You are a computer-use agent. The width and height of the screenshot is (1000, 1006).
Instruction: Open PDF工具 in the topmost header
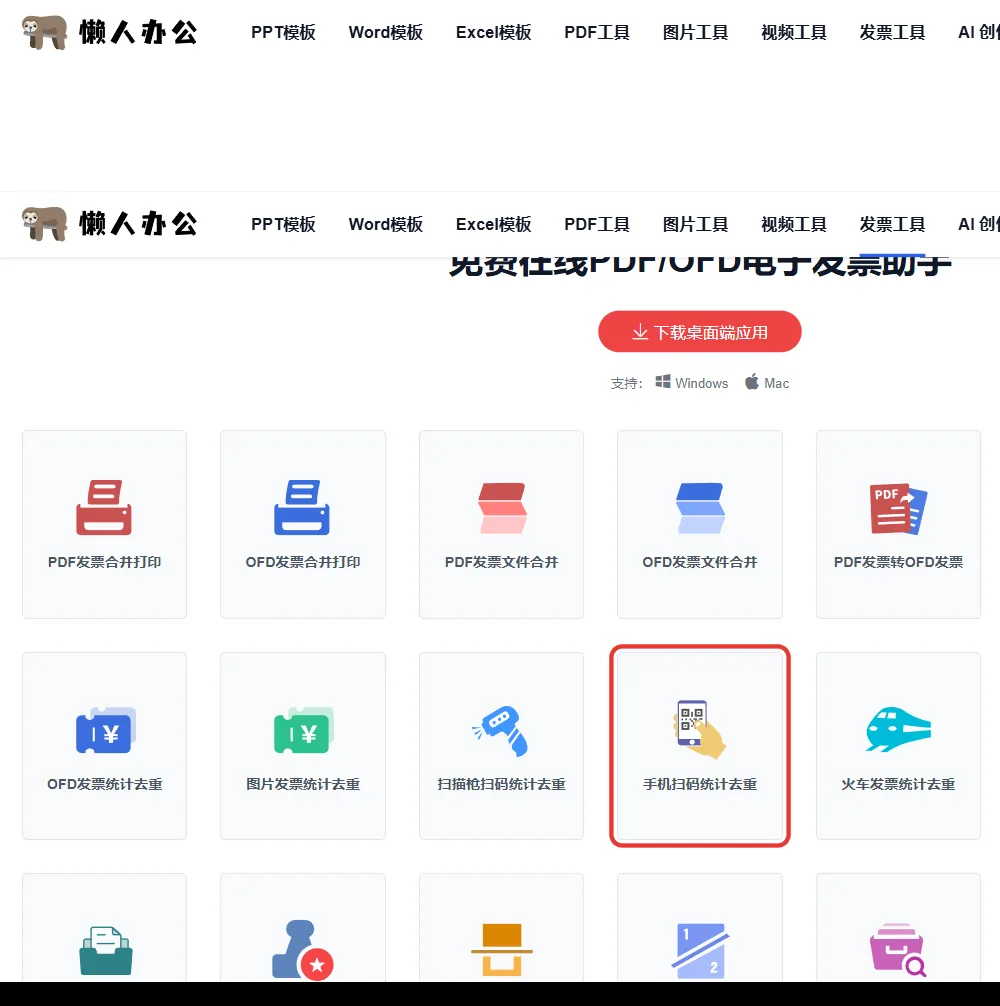597,32
